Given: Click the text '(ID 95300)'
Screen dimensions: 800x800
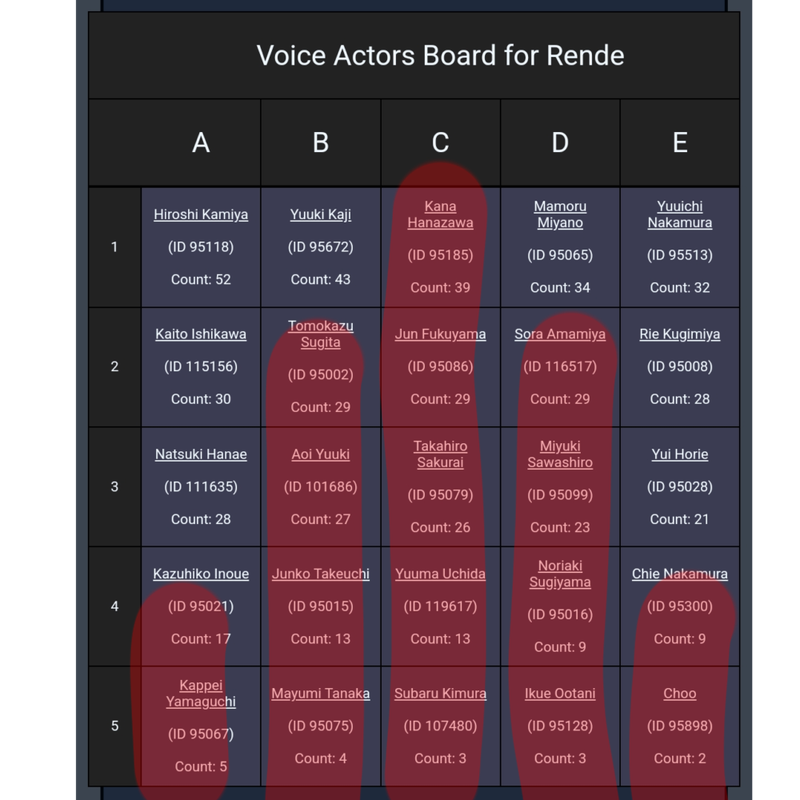Looking at the screenshot, I should point(680,606).
